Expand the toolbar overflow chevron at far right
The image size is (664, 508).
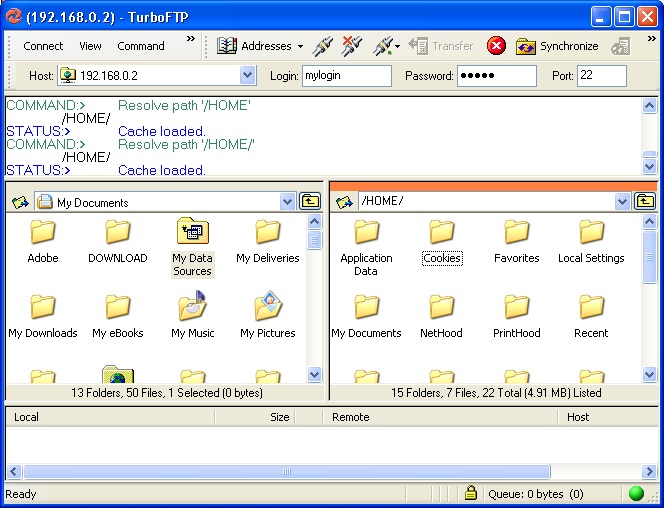(652, 39)
